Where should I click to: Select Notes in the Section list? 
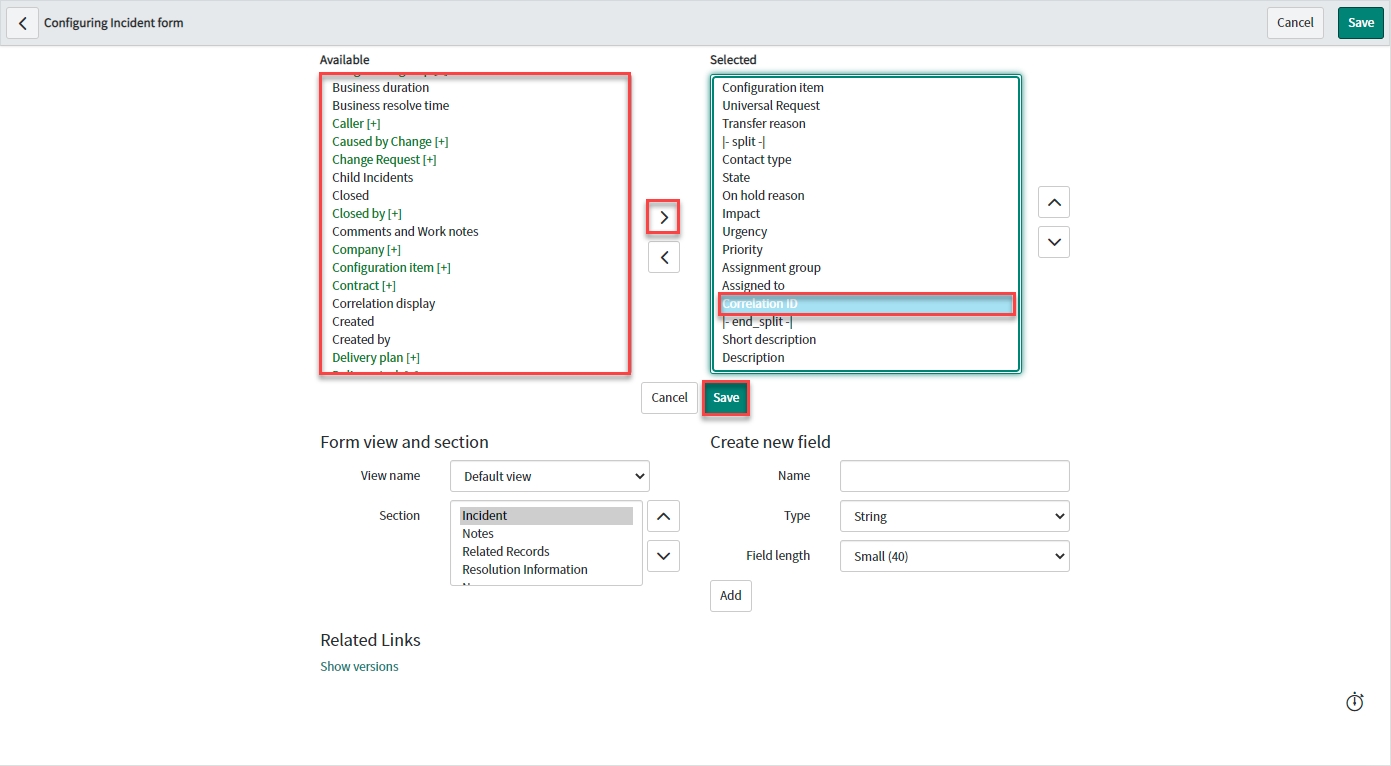point(478,534)
